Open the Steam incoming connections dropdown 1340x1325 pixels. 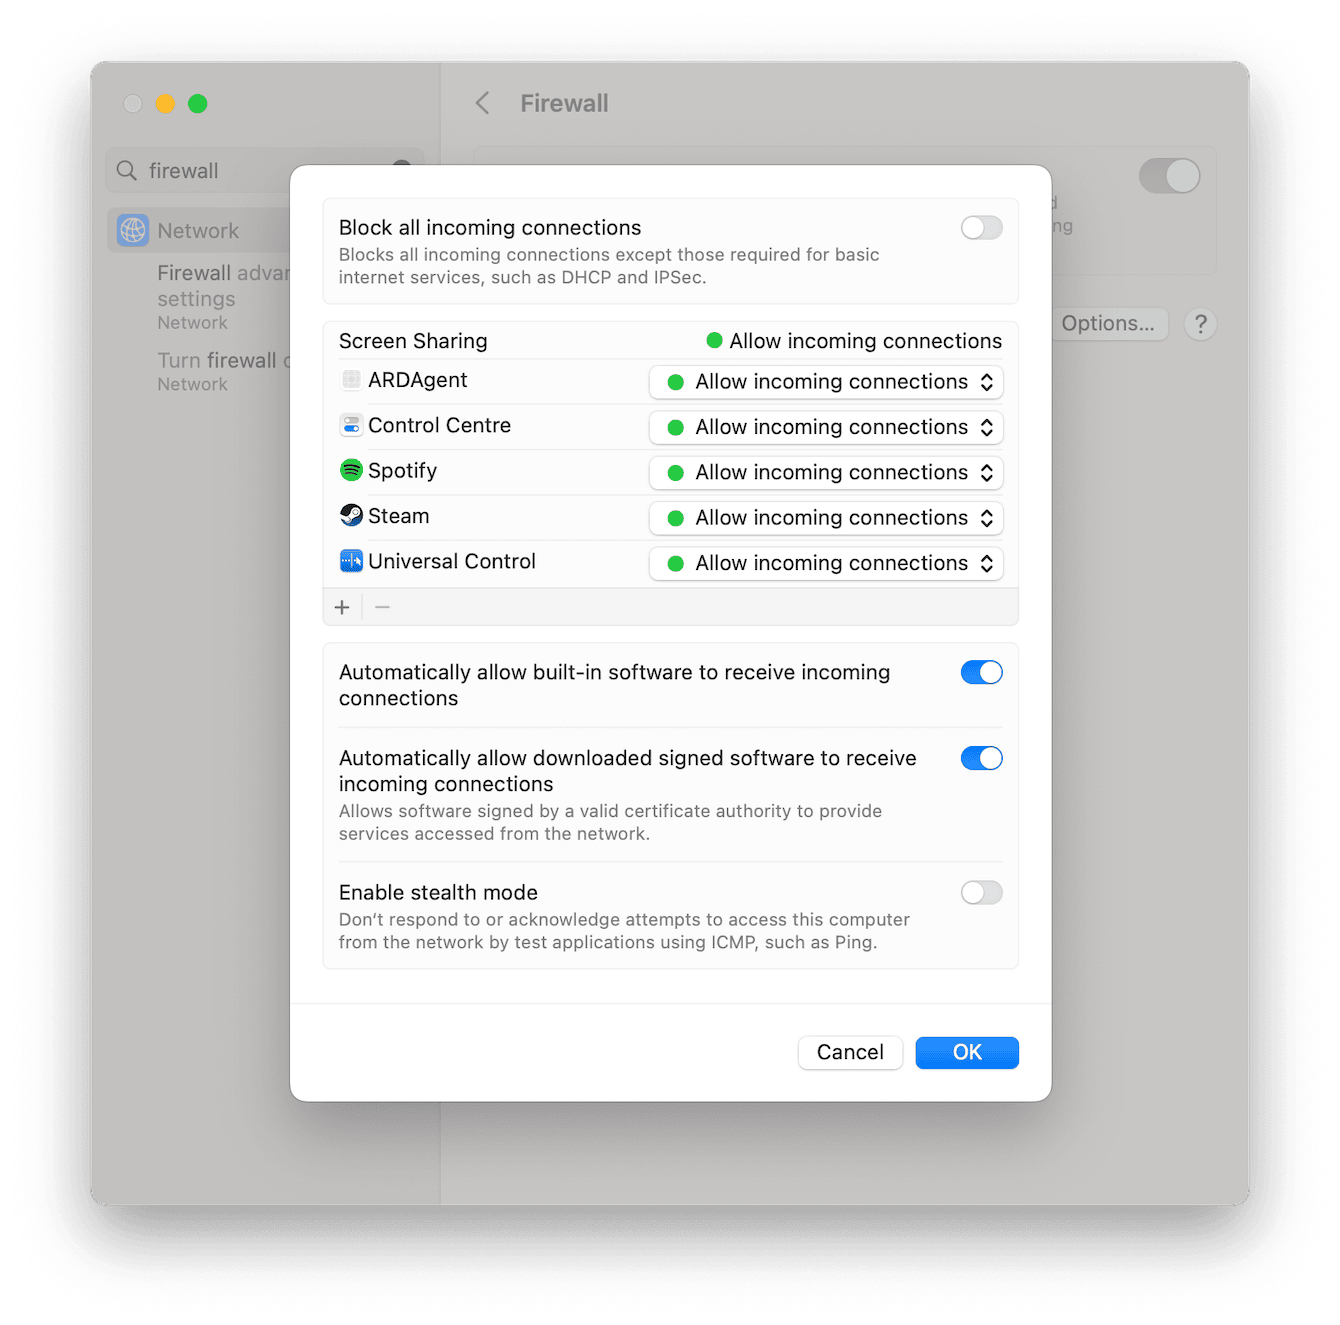click(825, 517)
